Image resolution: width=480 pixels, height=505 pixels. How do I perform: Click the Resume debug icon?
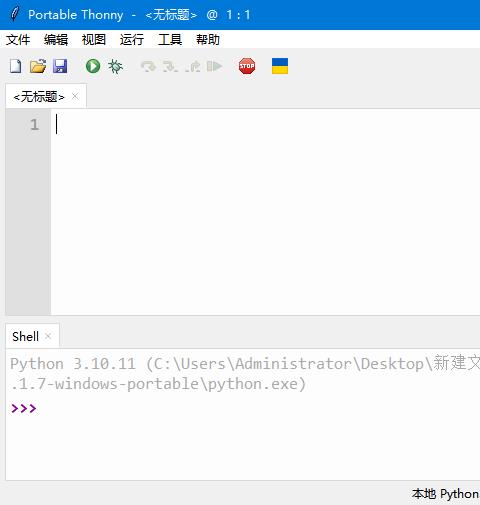[214, 66]
